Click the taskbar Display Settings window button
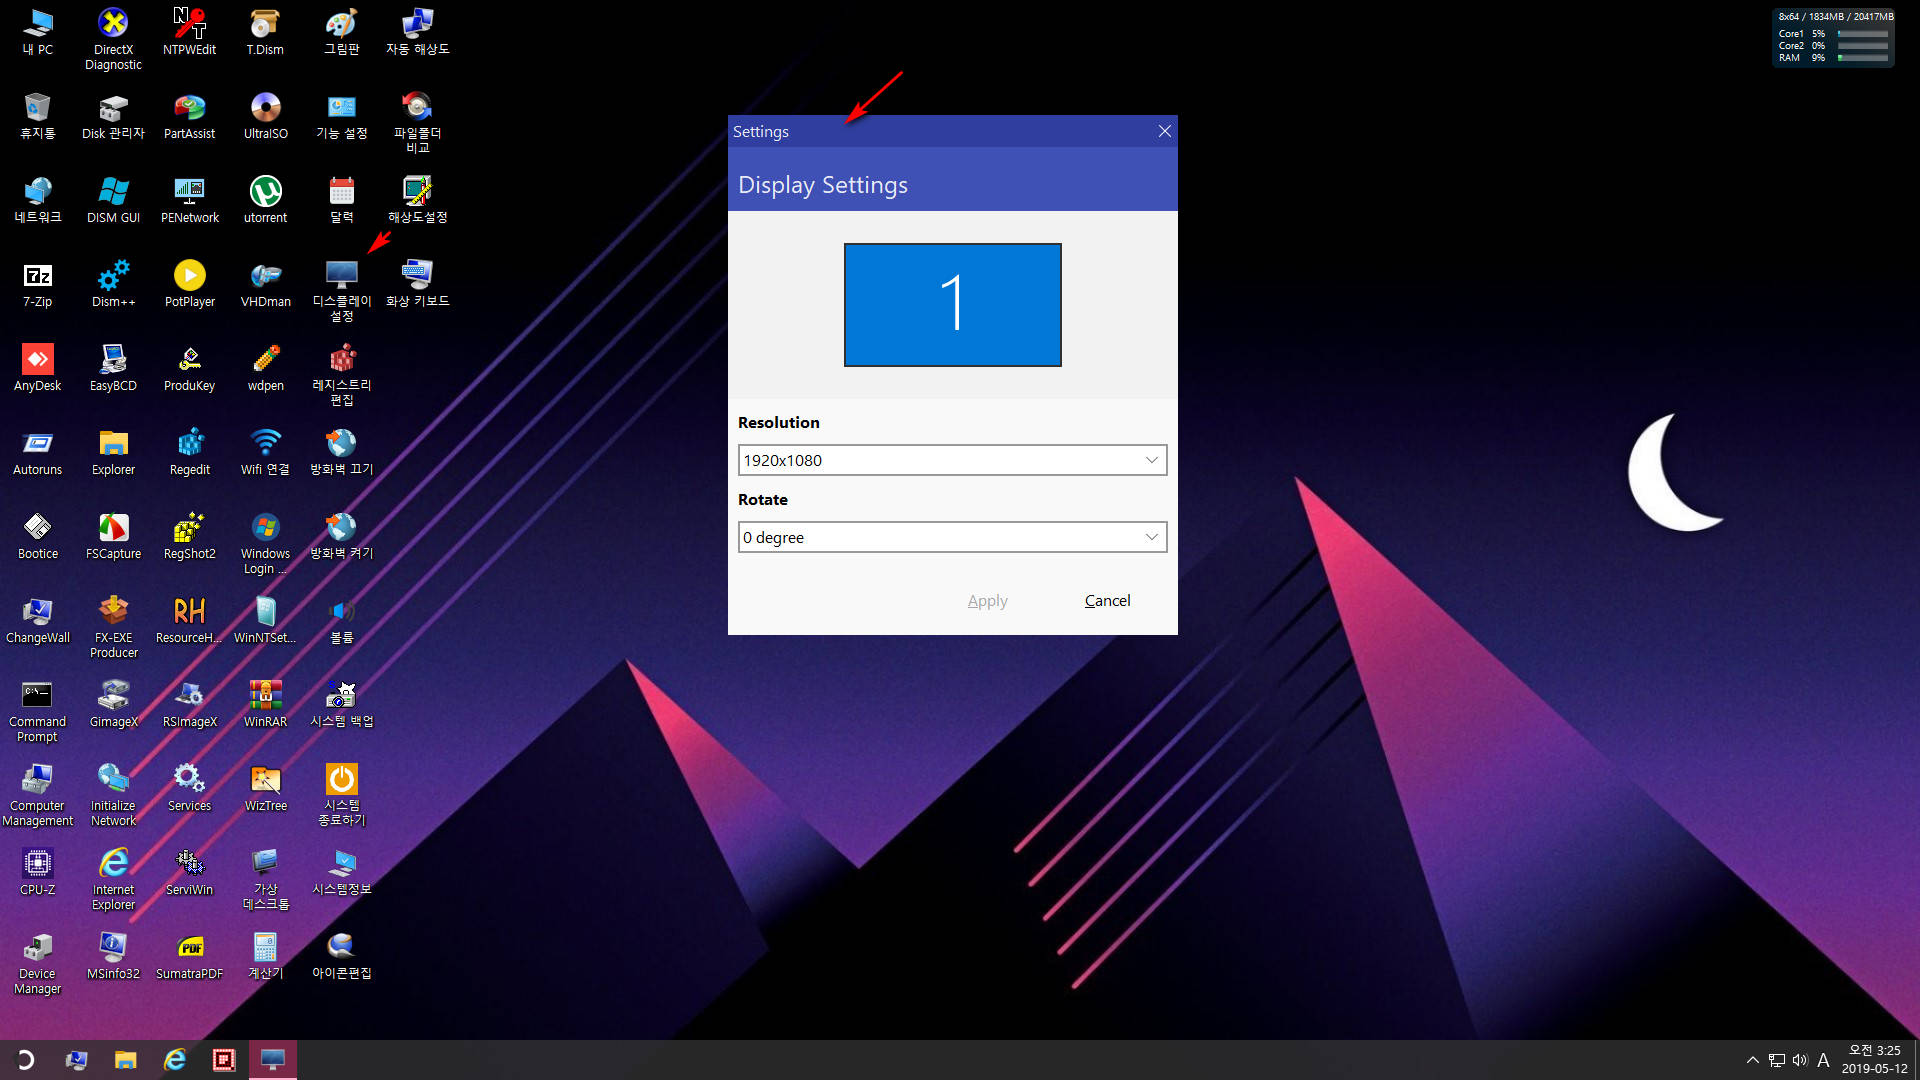The image size is (1920, 1080). point(272,1060)
